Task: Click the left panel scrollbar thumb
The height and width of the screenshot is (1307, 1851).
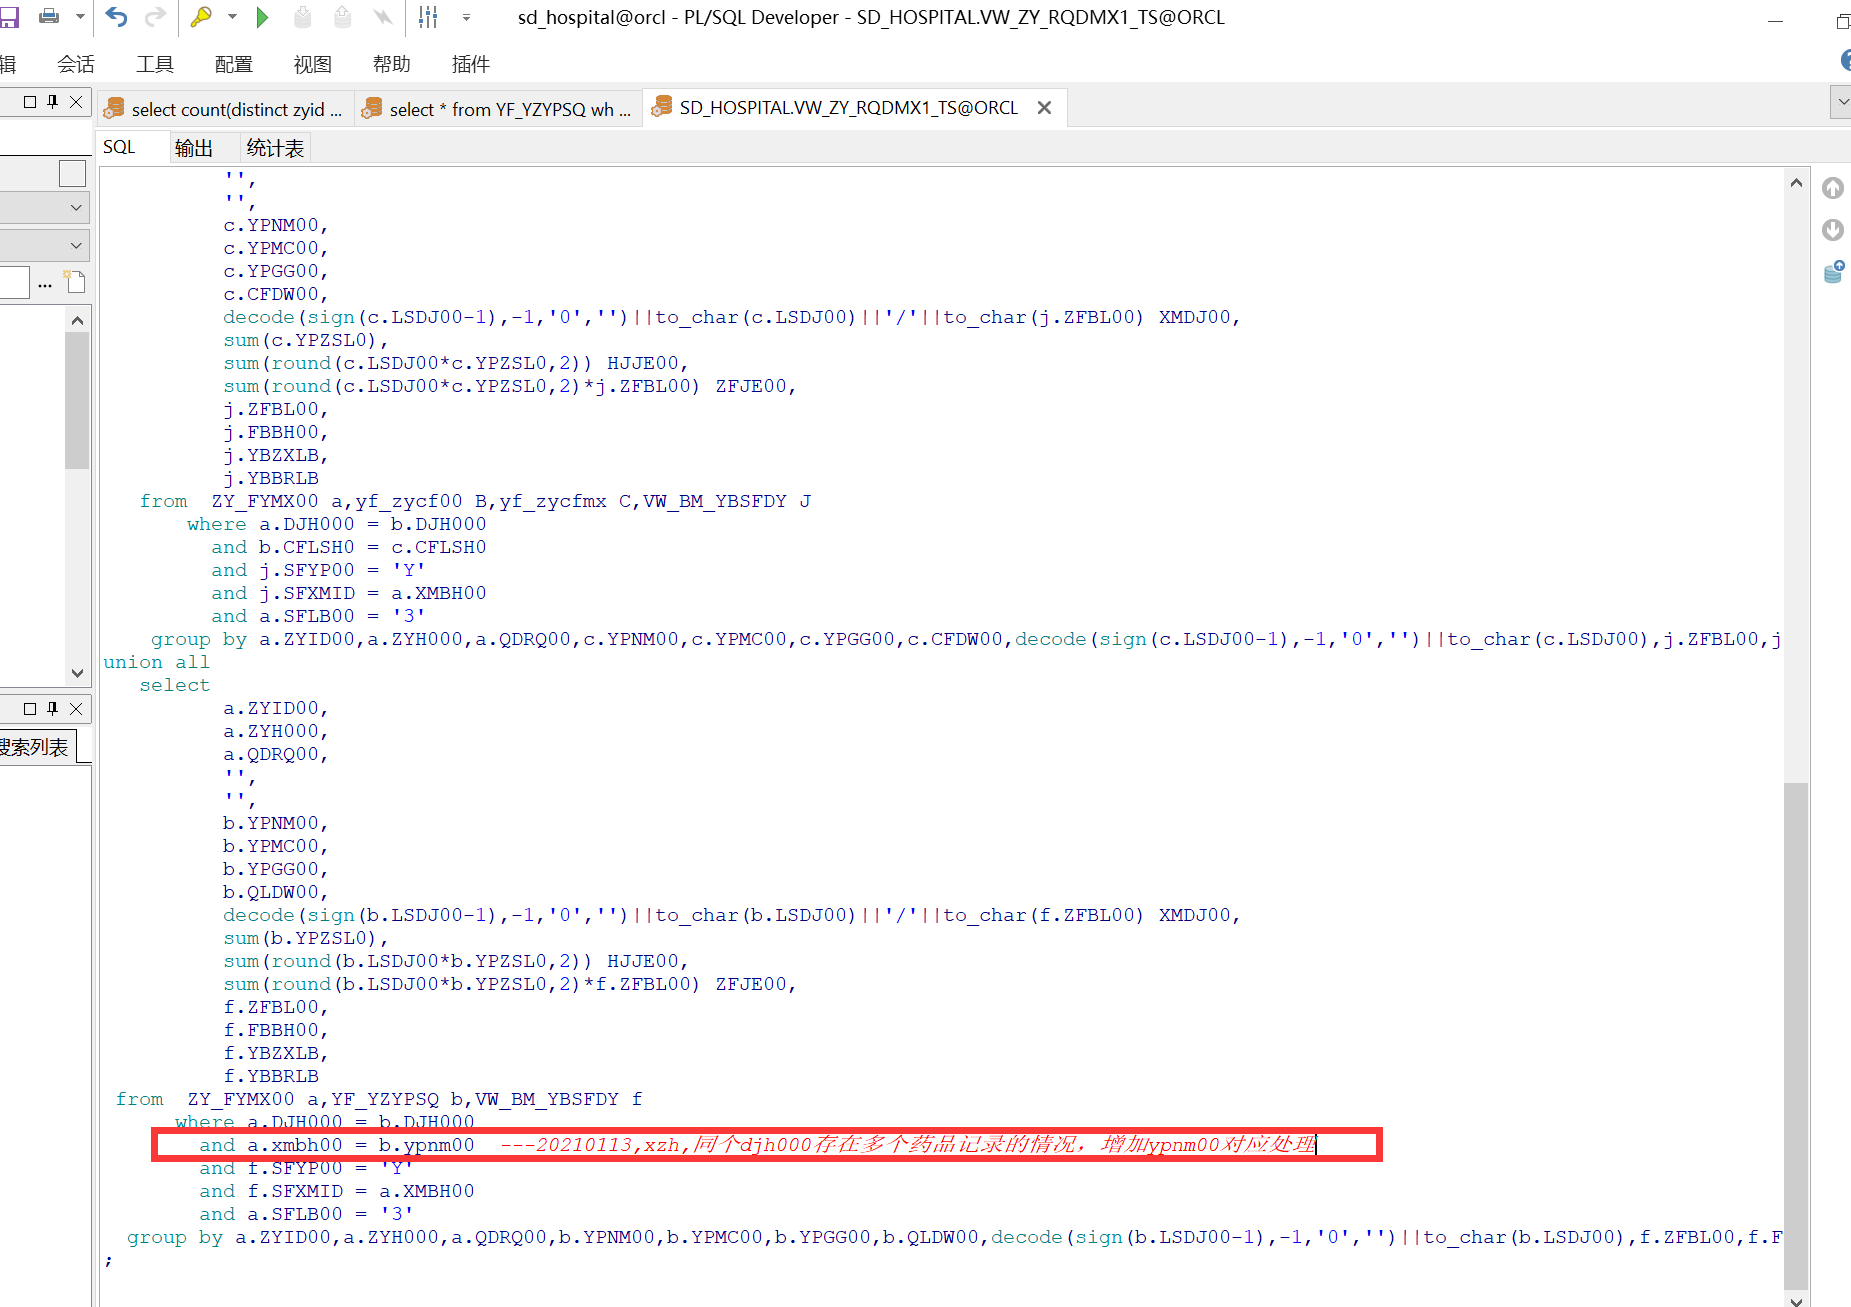Action: pos(77,401)
